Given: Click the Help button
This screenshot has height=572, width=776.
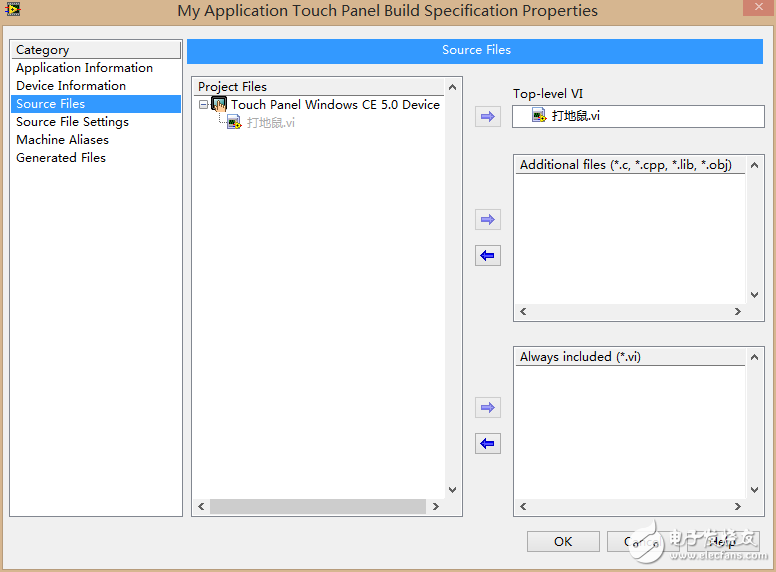Looking at the screenshot, I should [x=723, y=541].
